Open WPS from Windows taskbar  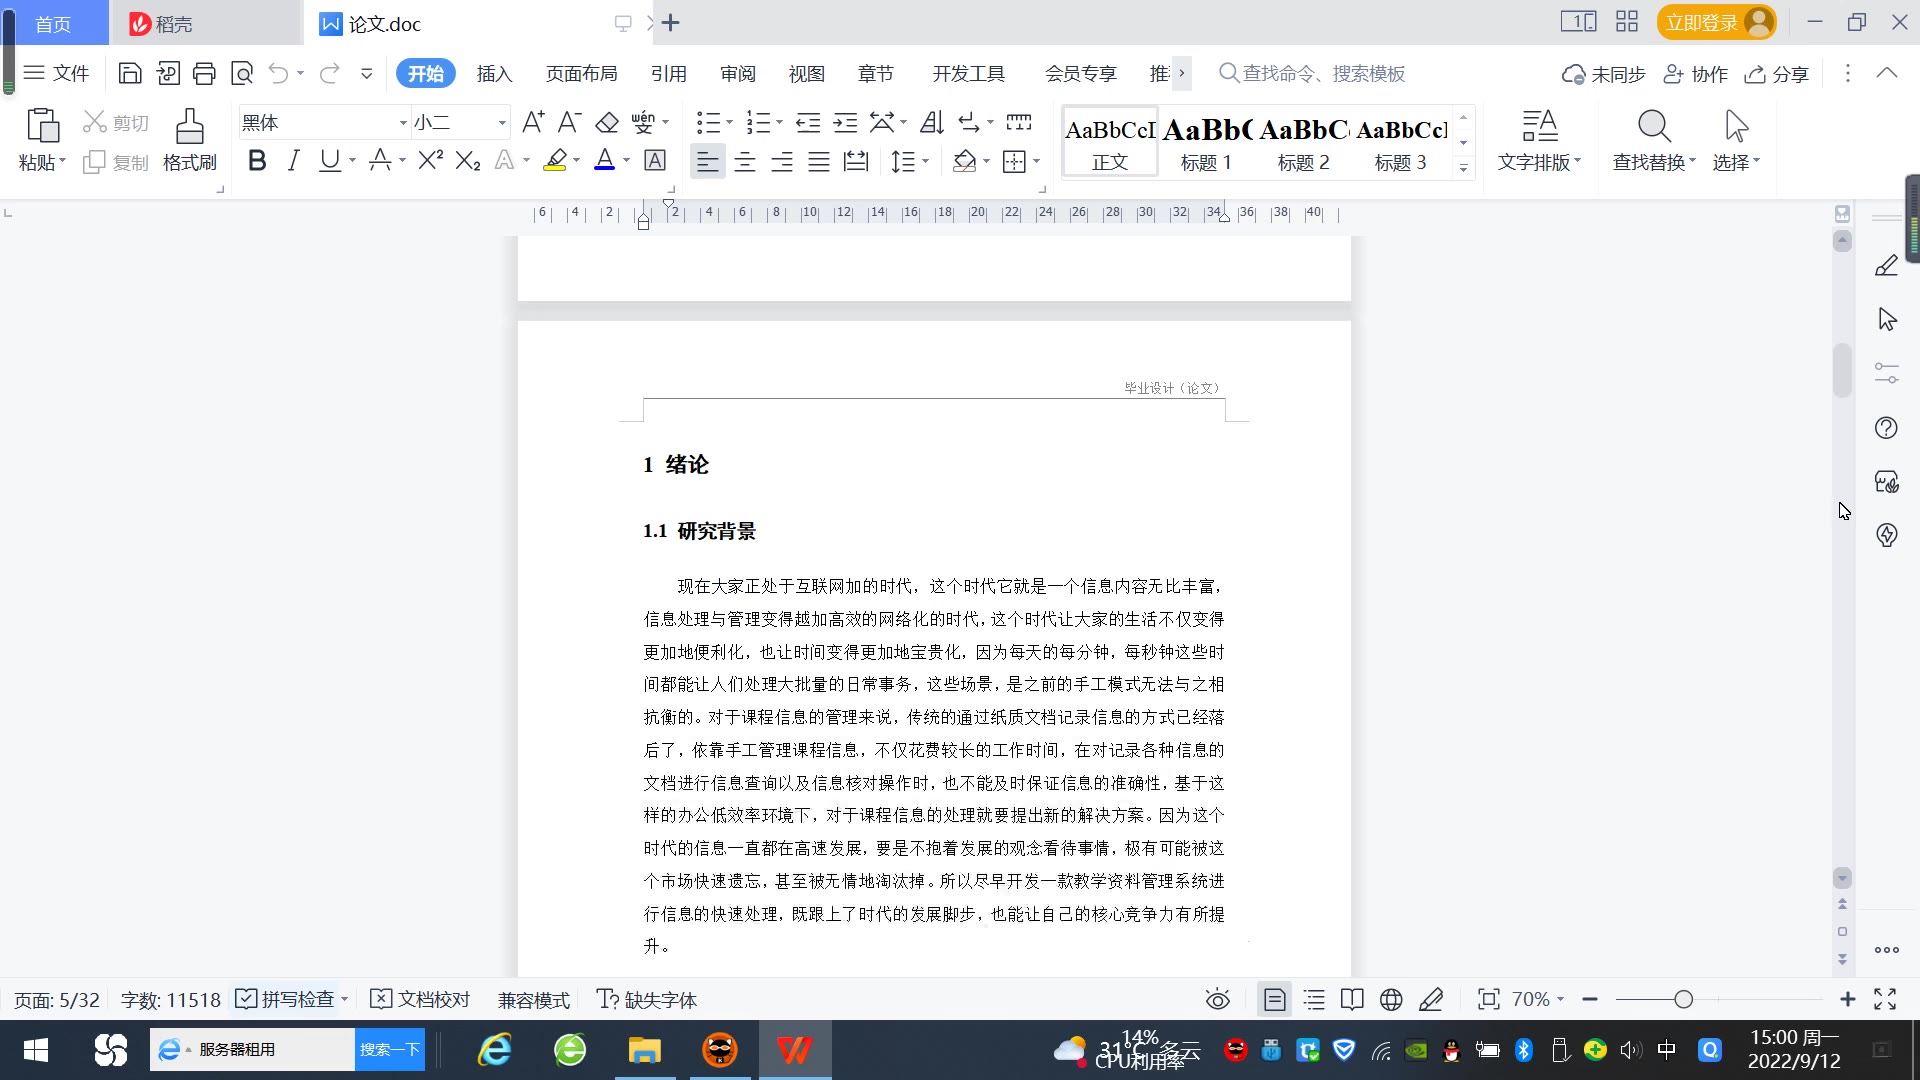(x=794, y=1050)
